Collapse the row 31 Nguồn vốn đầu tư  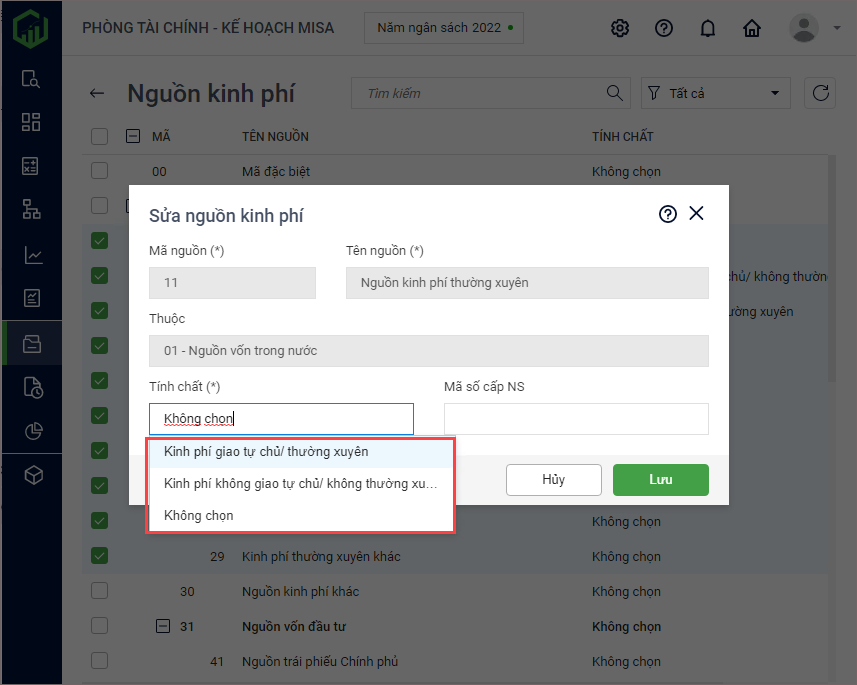[x=163, y=626]
